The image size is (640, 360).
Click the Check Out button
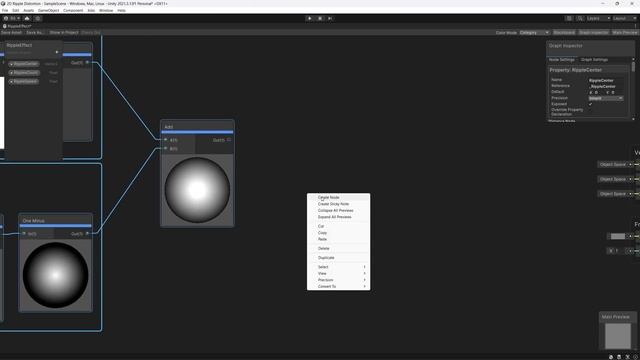(x=91, y=32)
